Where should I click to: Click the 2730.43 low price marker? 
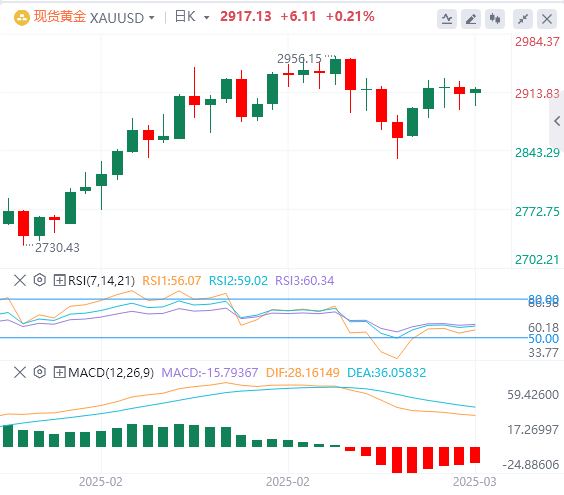(x=57, y=248)
